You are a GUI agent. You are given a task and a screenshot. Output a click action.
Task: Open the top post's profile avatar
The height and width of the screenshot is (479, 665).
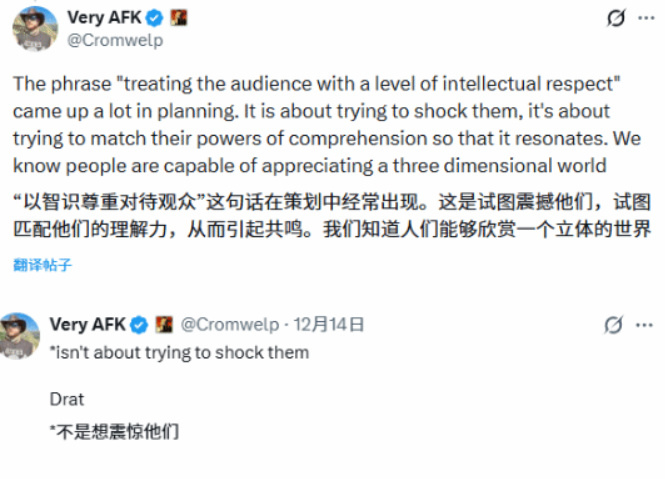[x=34, y=30]
